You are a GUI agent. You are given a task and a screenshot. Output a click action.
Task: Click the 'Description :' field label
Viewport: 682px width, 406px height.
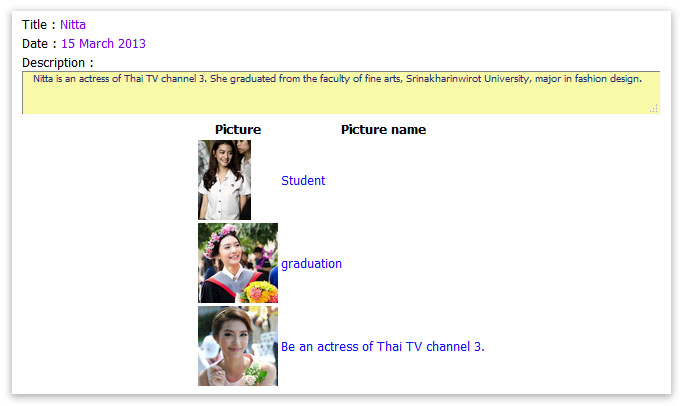57,63
